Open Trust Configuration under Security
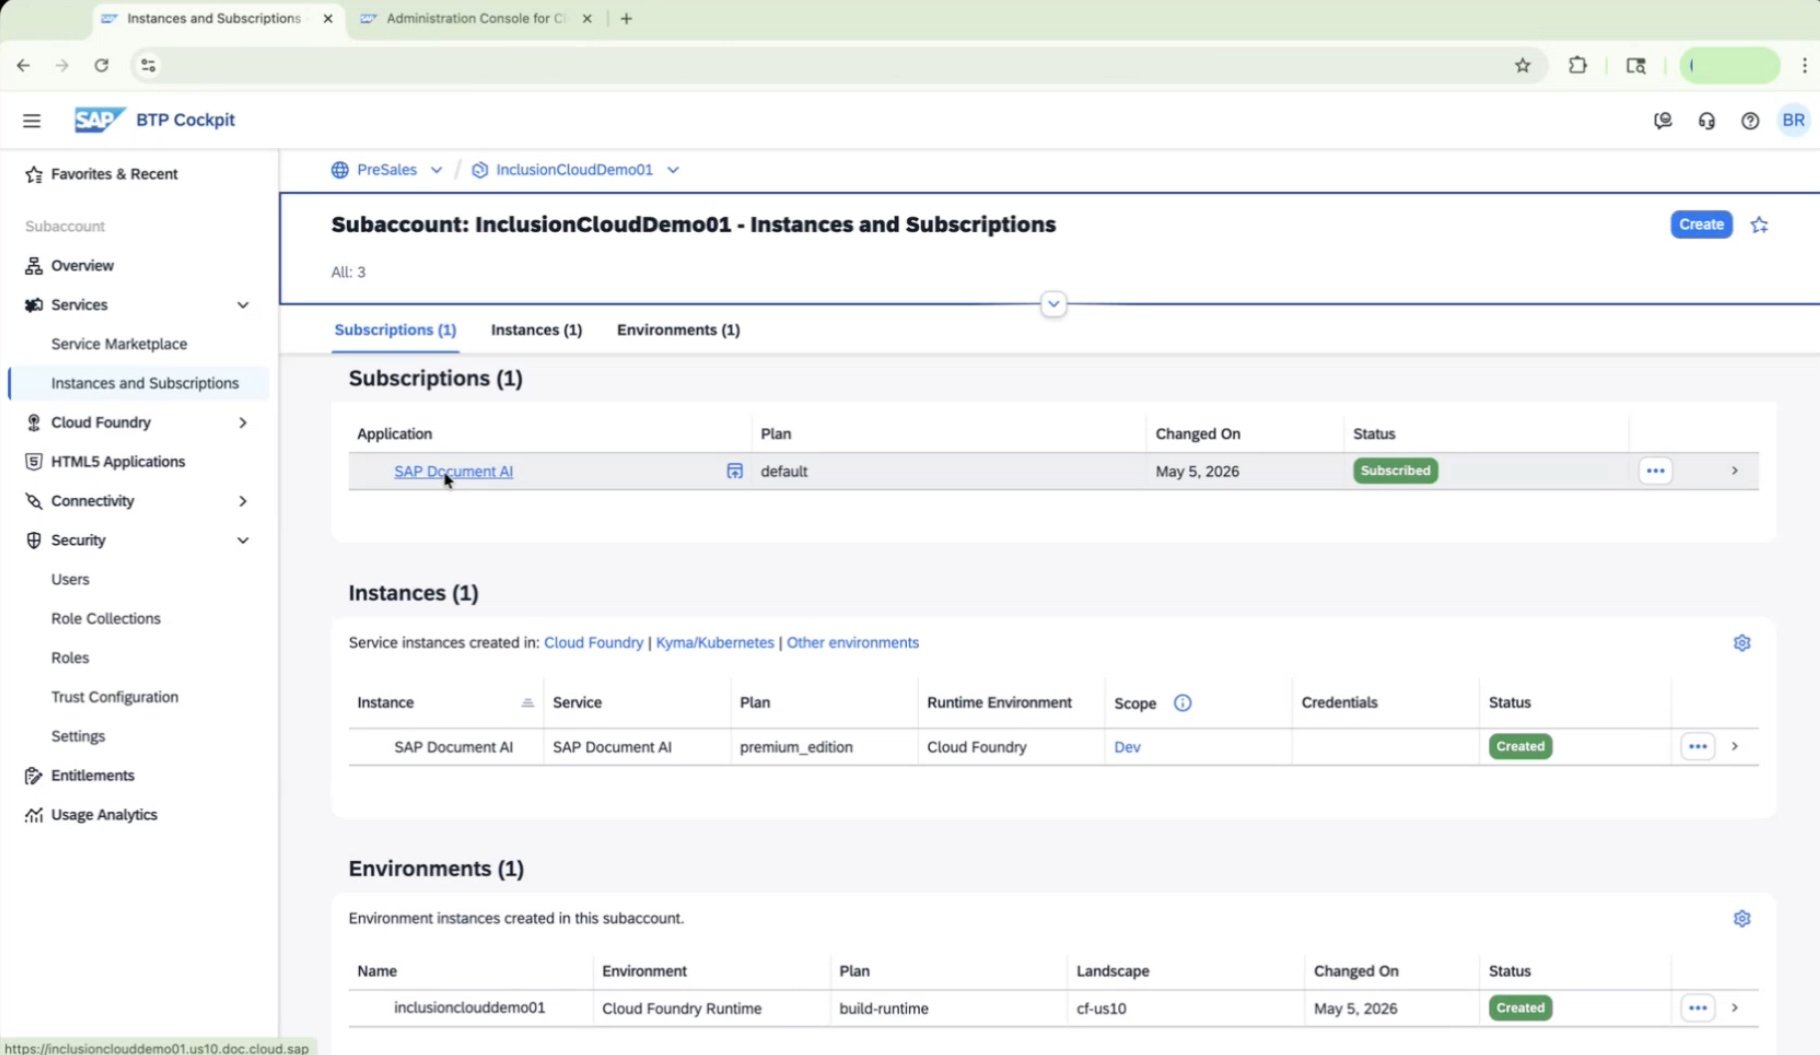Screen dimensions: 1820x1055 pos(115,697)
